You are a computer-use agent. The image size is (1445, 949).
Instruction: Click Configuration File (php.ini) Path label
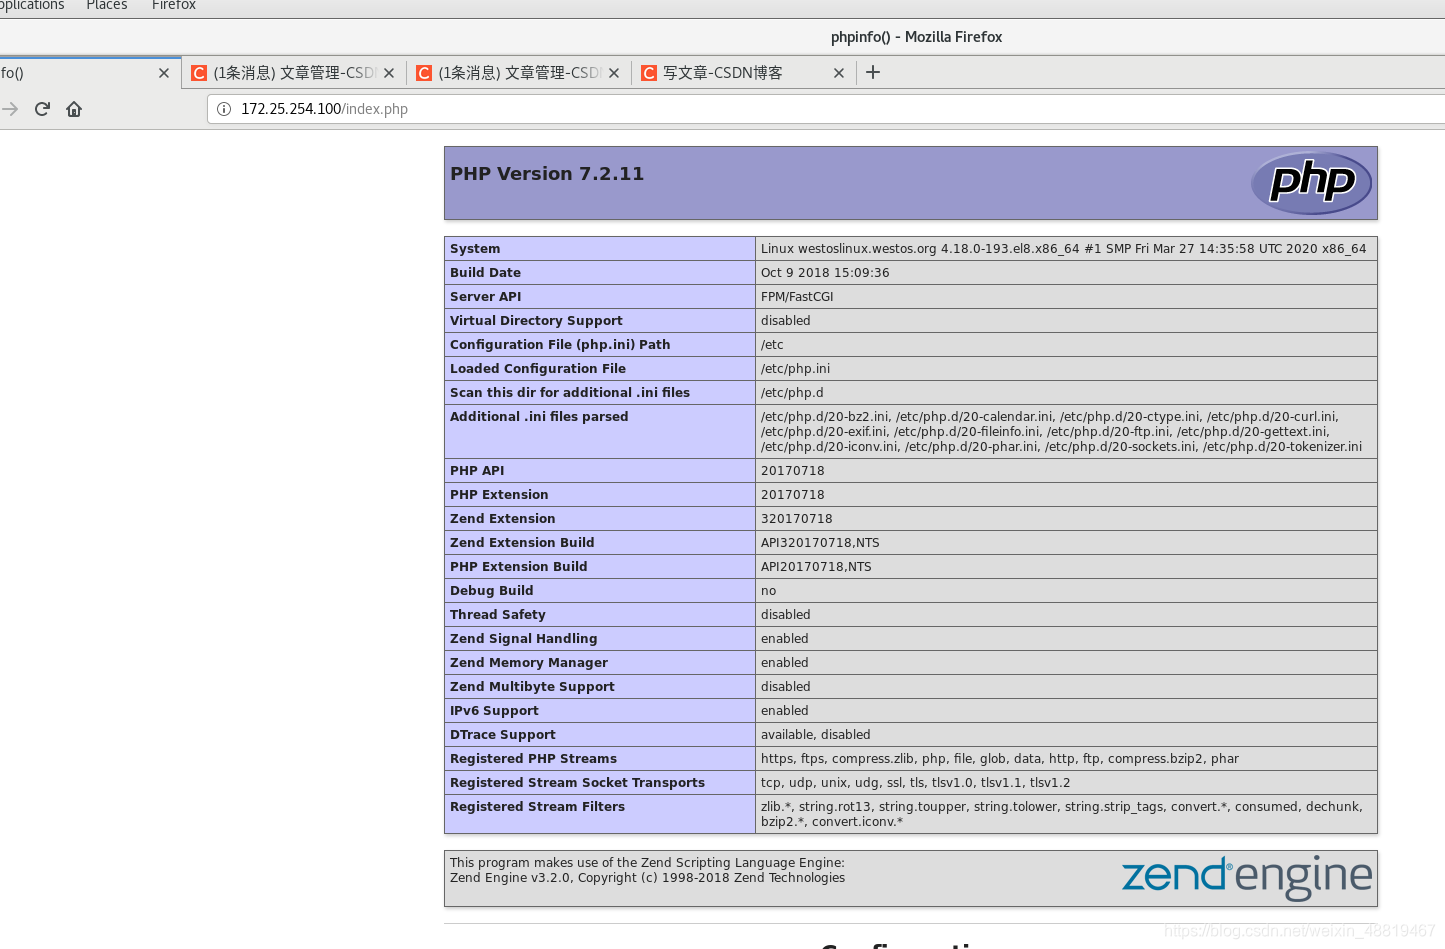560,345
